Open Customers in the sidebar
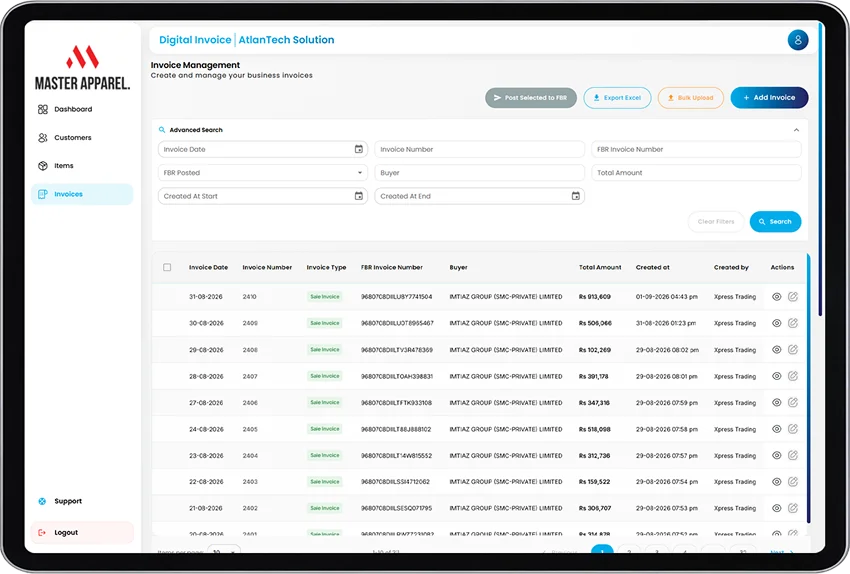Screen dimensions: 850x574 pyautogui.click(x=65, y=138)
